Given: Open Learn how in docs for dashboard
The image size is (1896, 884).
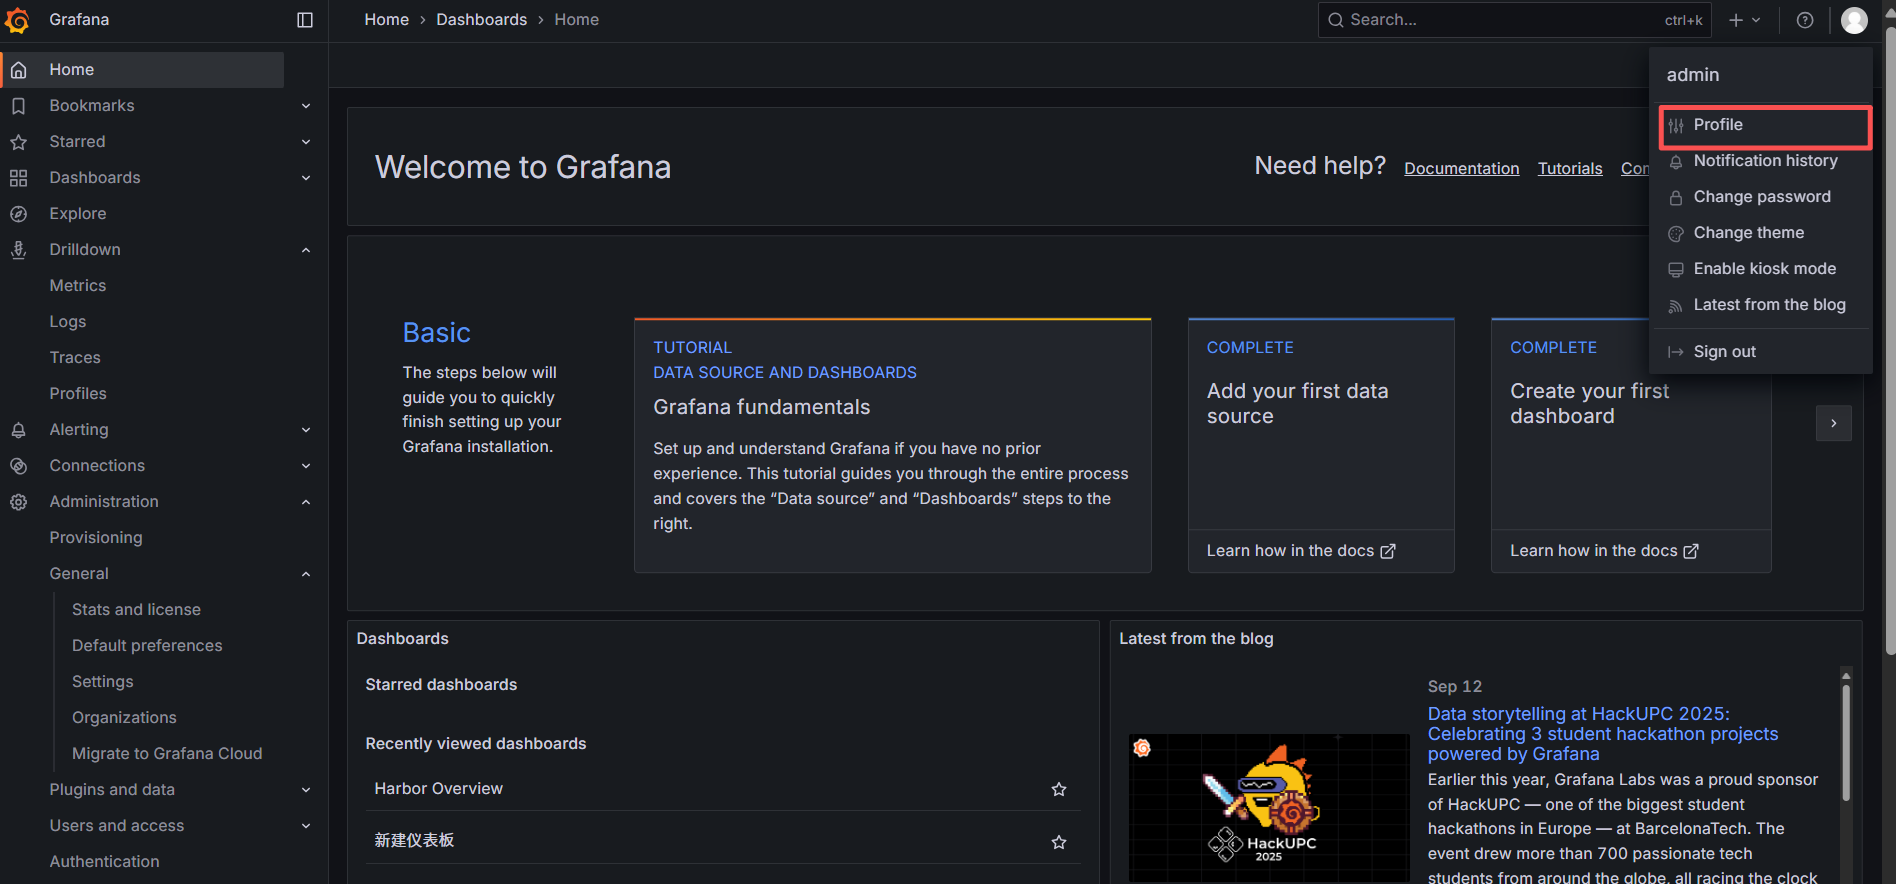Looking at the screenshot, I should click(x=1604, y=551).
